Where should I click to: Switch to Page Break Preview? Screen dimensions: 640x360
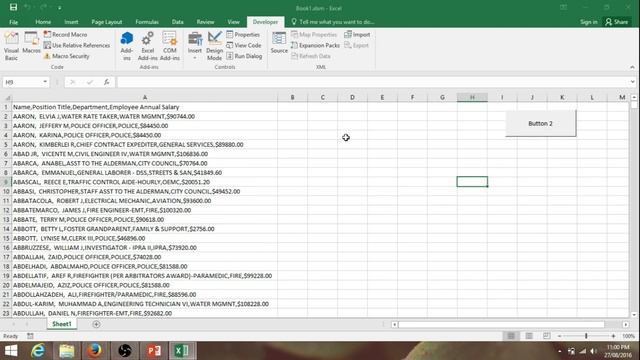(547, 336)
